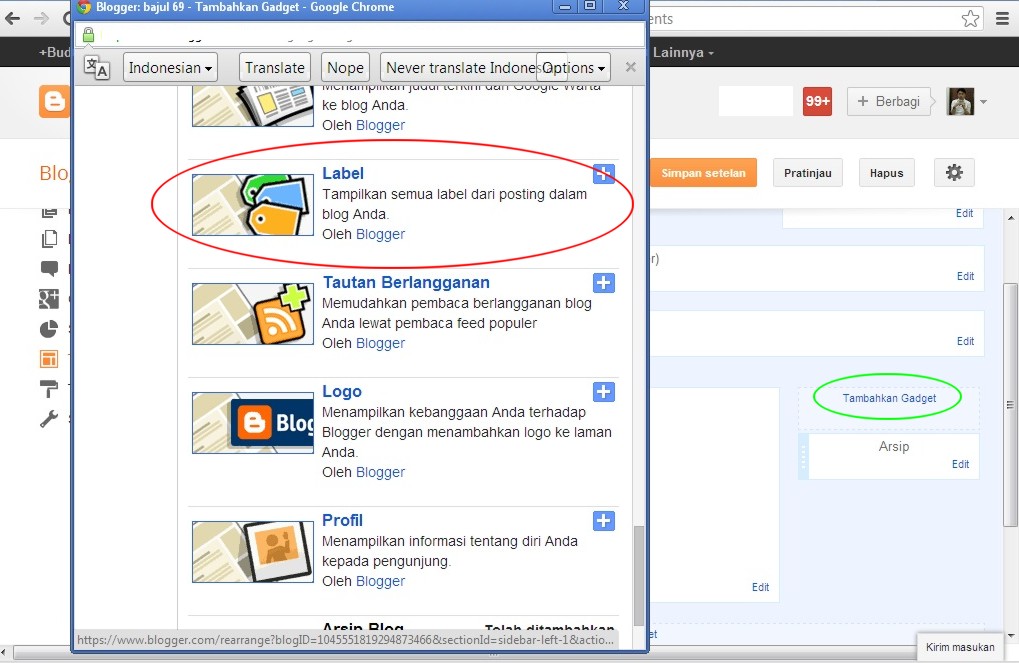Click the Label gadget tag thumbnail
Screen dimensions: 1019x663
point(253,205)
